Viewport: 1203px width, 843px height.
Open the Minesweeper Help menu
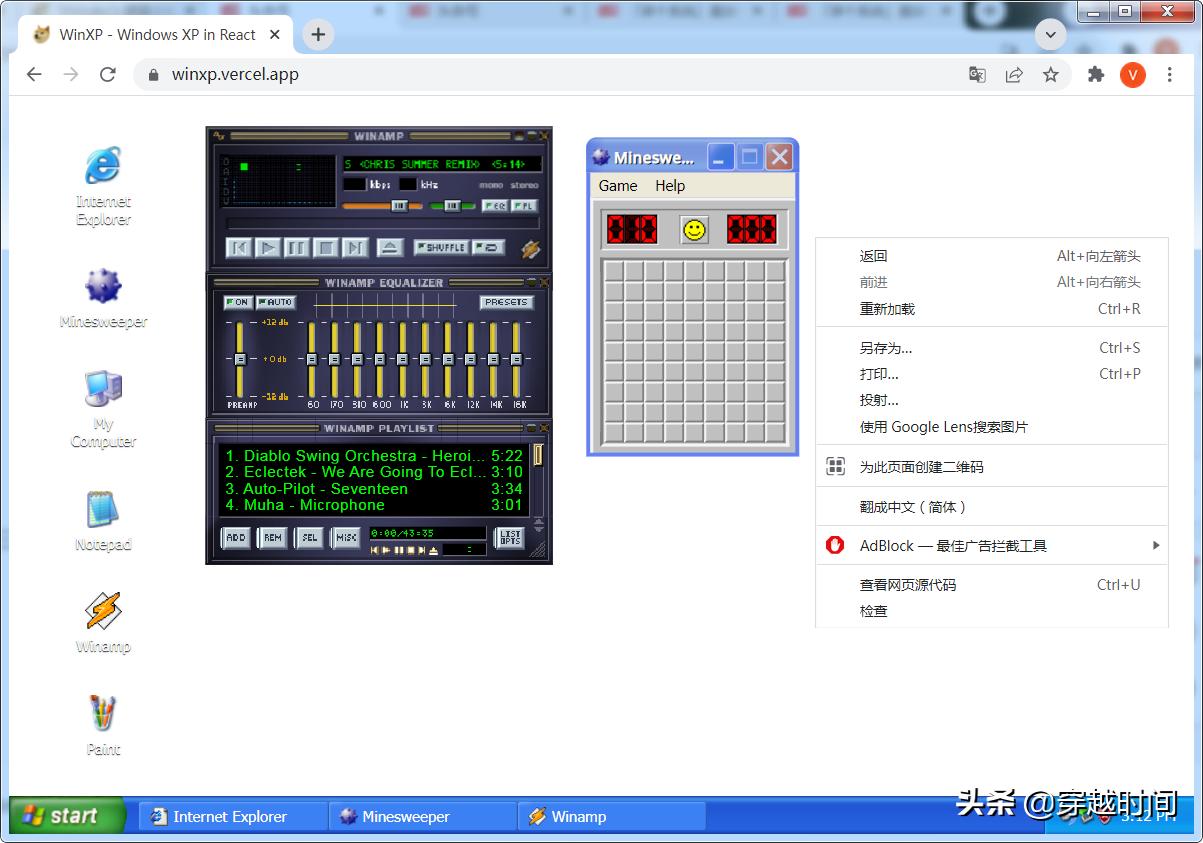pyautogui.click(x=670, y=186)
